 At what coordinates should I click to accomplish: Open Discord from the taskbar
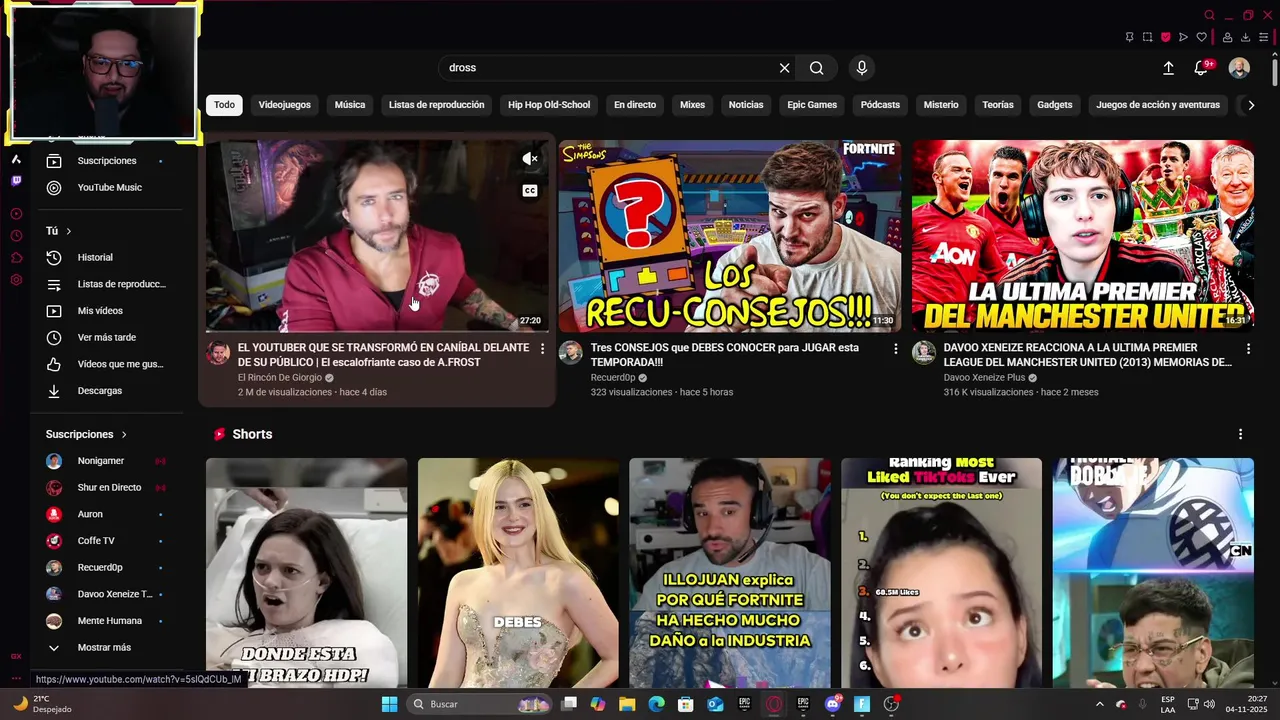click(x=833, y=704)
